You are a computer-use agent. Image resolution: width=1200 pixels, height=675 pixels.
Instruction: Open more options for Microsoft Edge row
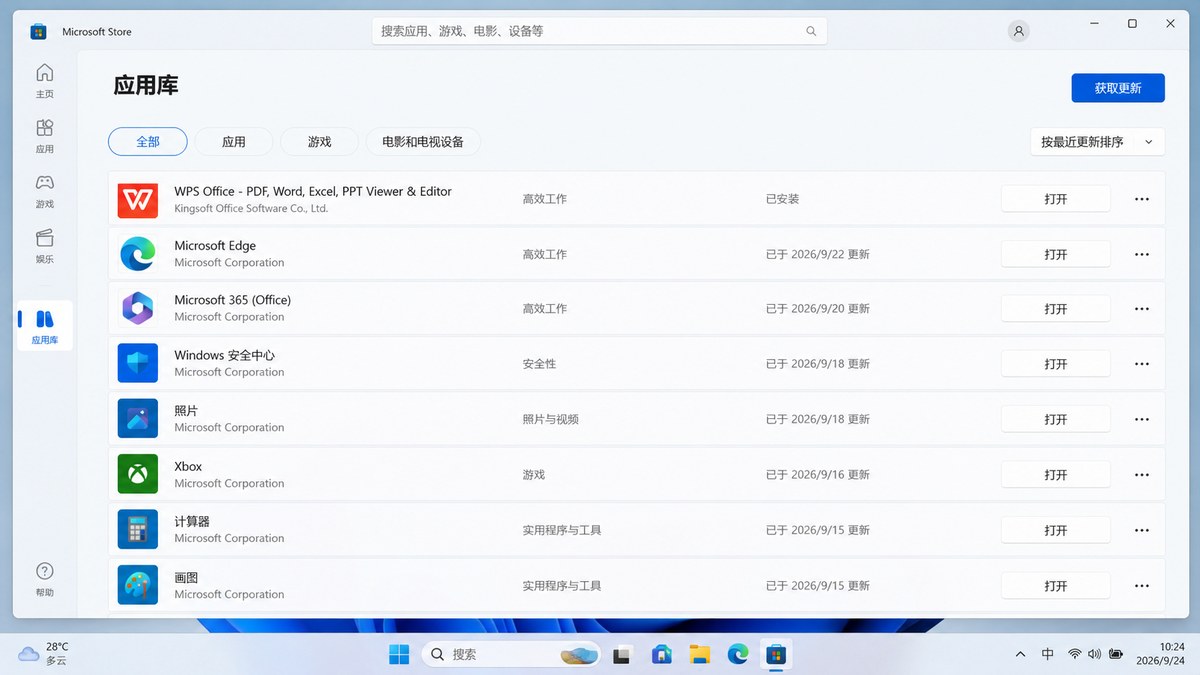[1142, 254]
